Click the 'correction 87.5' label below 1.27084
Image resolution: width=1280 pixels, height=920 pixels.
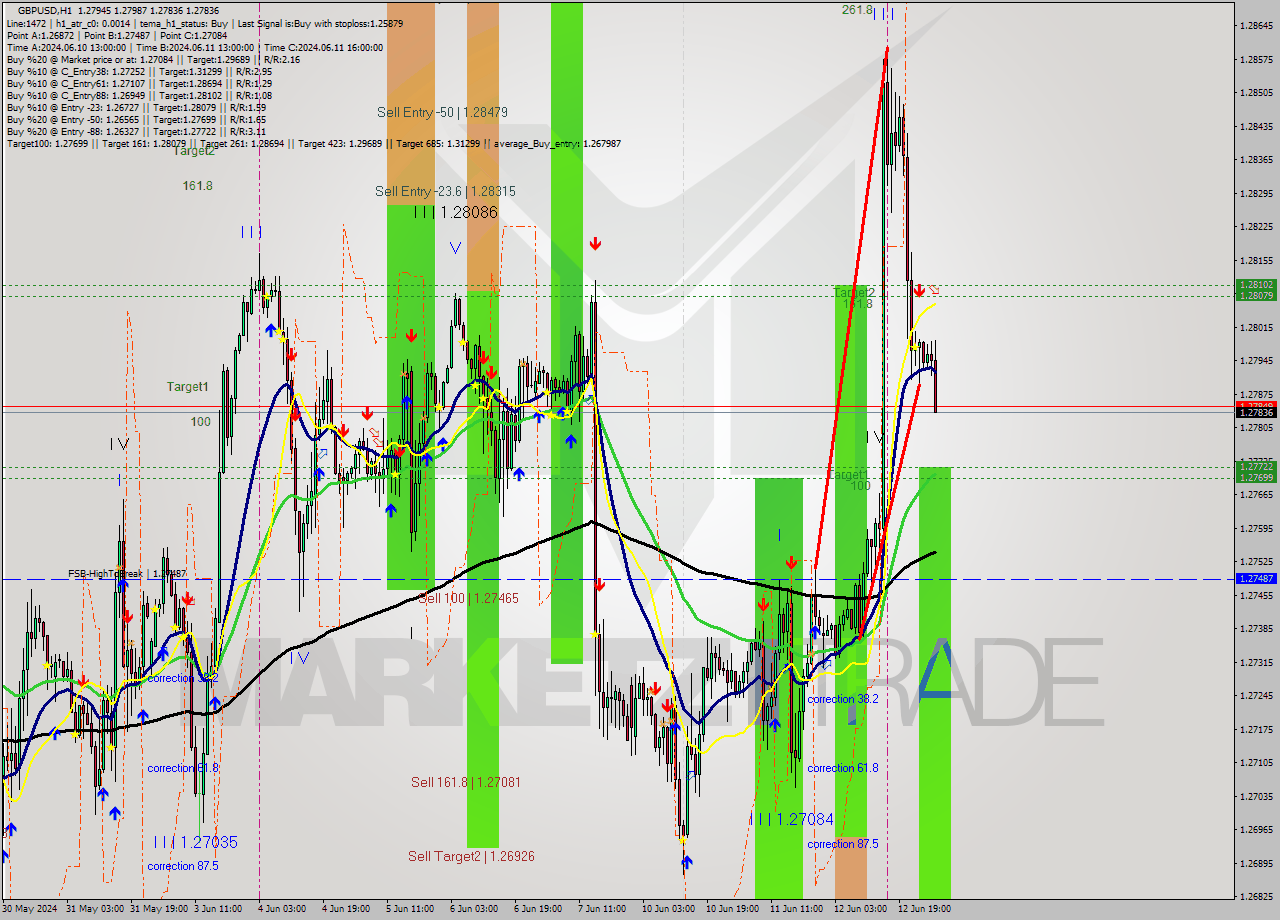(x=843, y=844)
